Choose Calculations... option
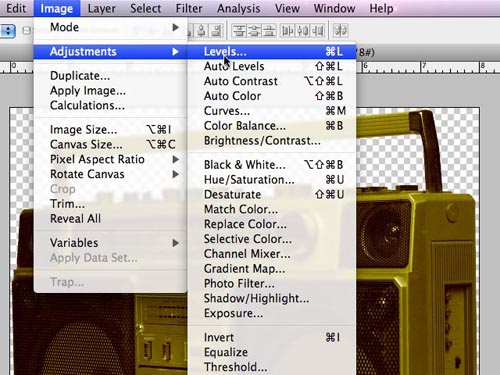This screenshot has height=375, width=500. (x=111, y=105)
